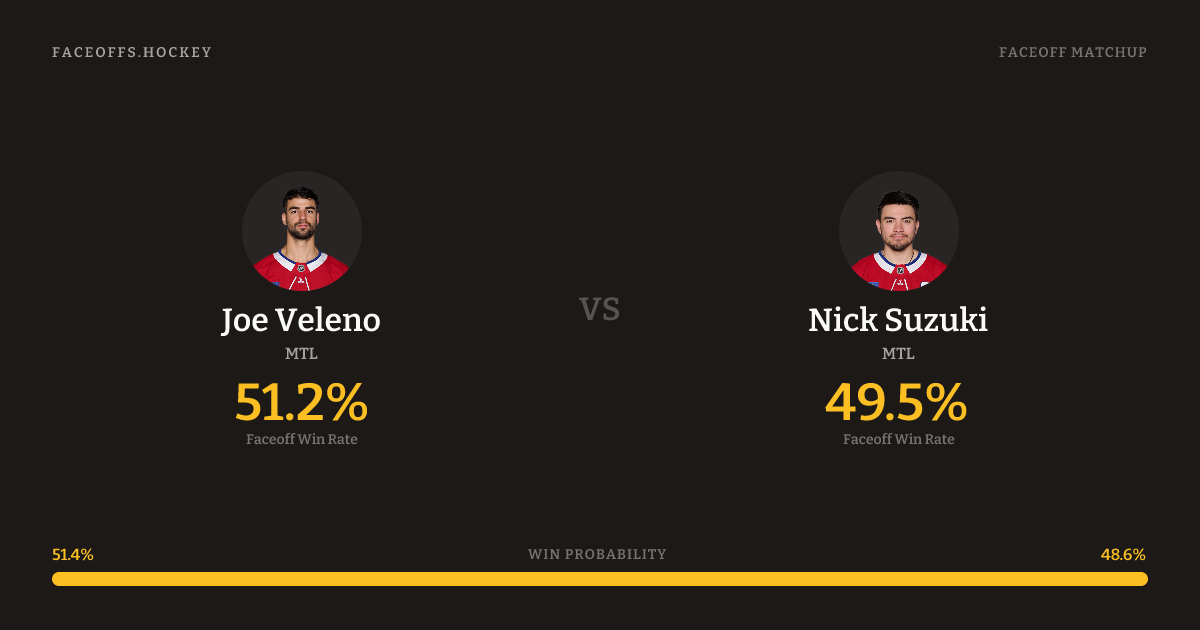Click the NHL shield on Suzuki's jersey collar
1200x630 pixels.
tap(900, 269)
